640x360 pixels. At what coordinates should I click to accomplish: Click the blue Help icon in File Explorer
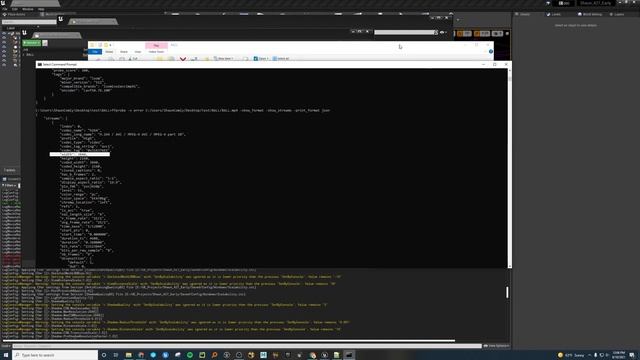491,51
